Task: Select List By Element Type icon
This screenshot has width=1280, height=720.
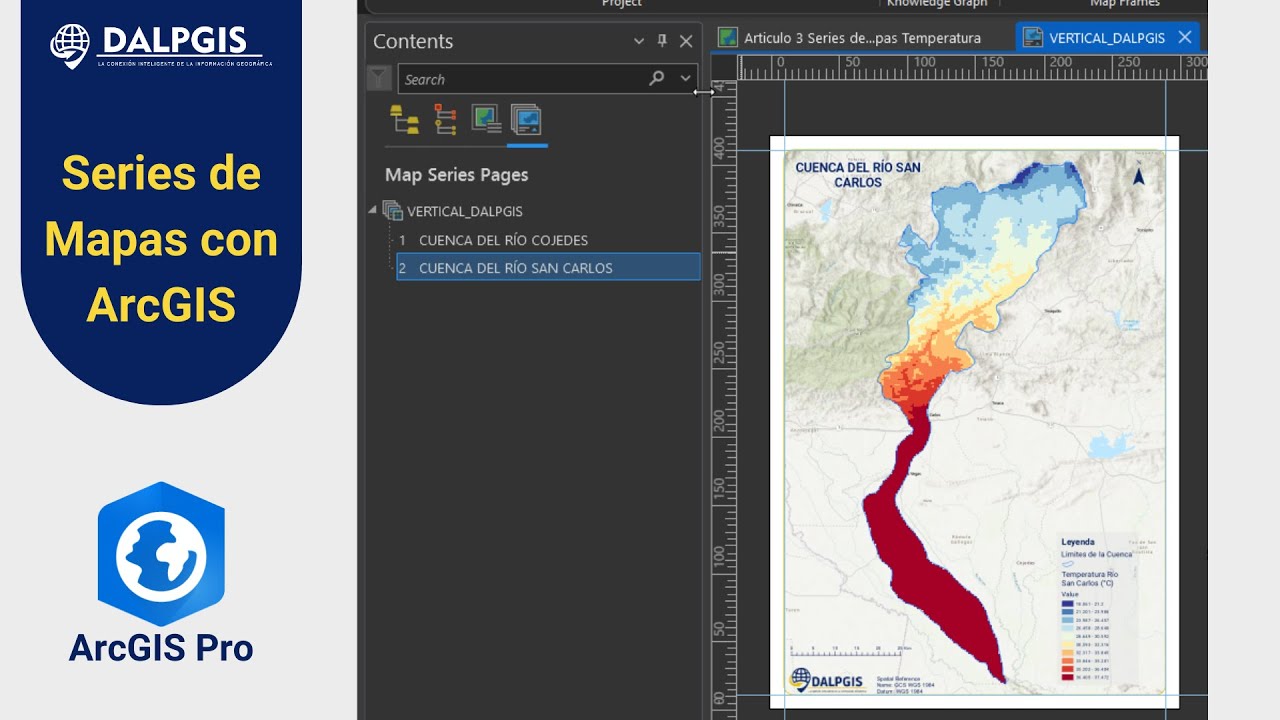Action: [x=445, y=120]
